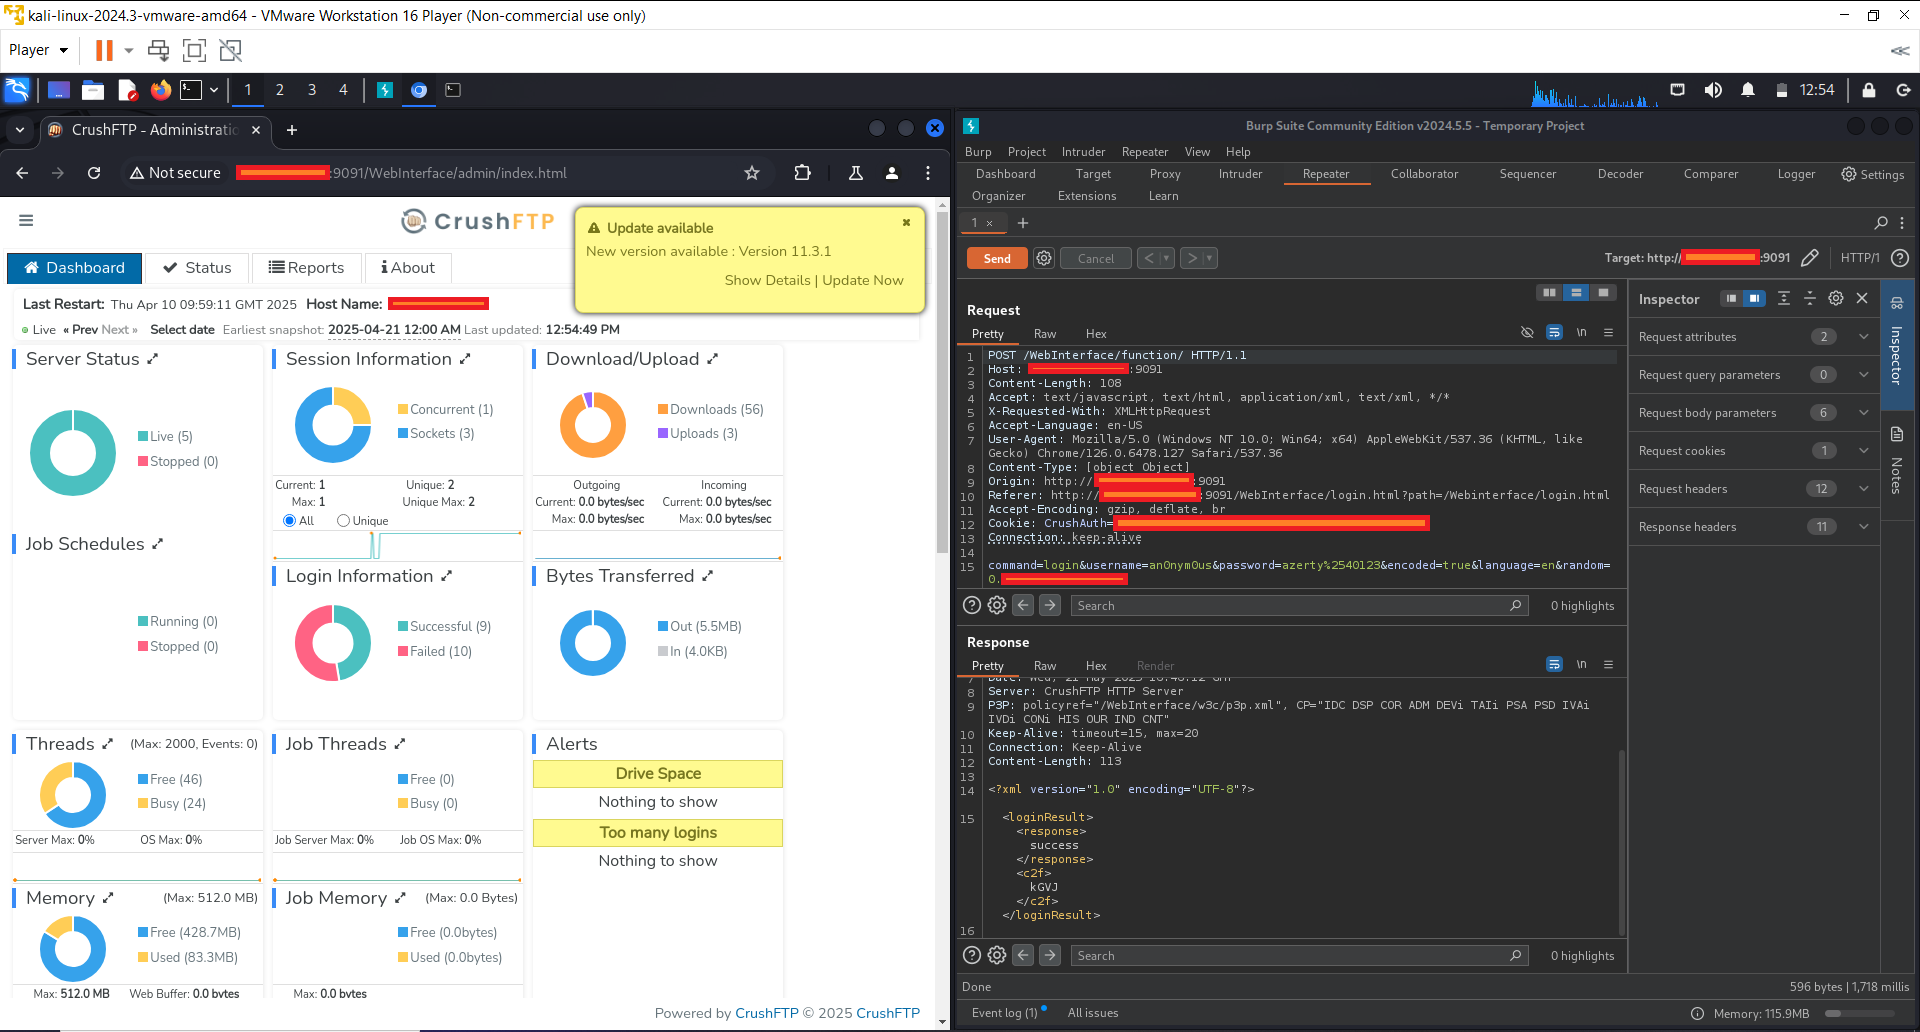Image resolution: width=1920 pixels, height=1032 pixels.
Task: Click the Repeater search magnifier icon
Action: (1880, 223)
